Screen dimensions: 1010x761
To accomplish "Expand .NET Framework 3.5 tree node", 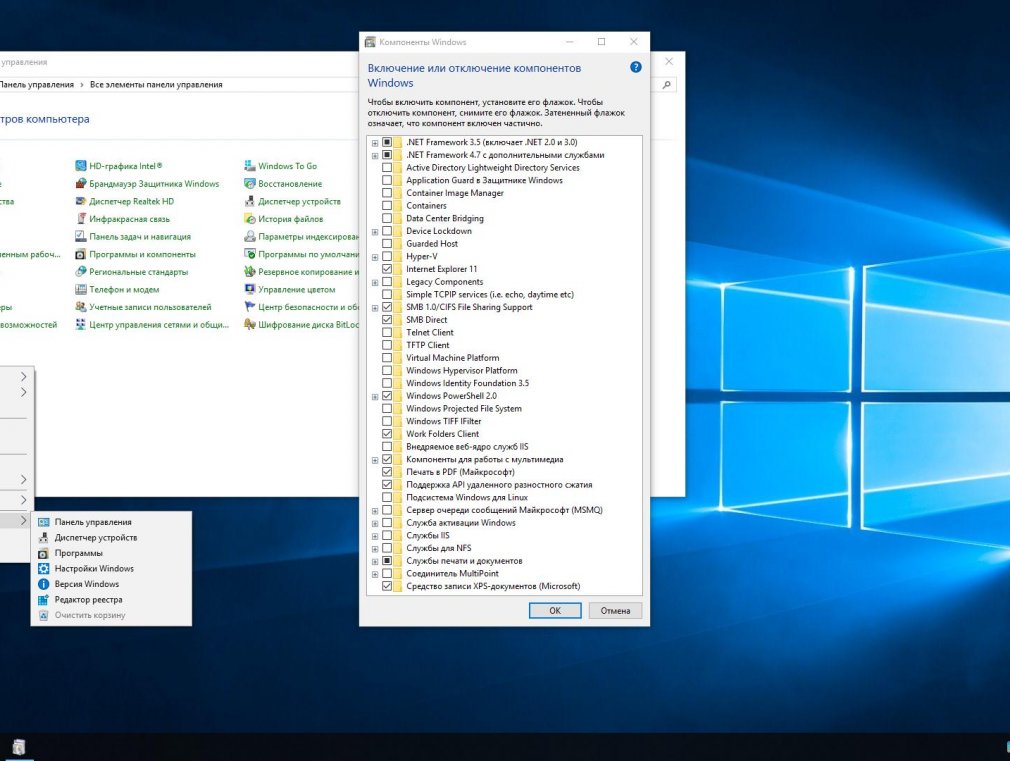I will [375, 142].
